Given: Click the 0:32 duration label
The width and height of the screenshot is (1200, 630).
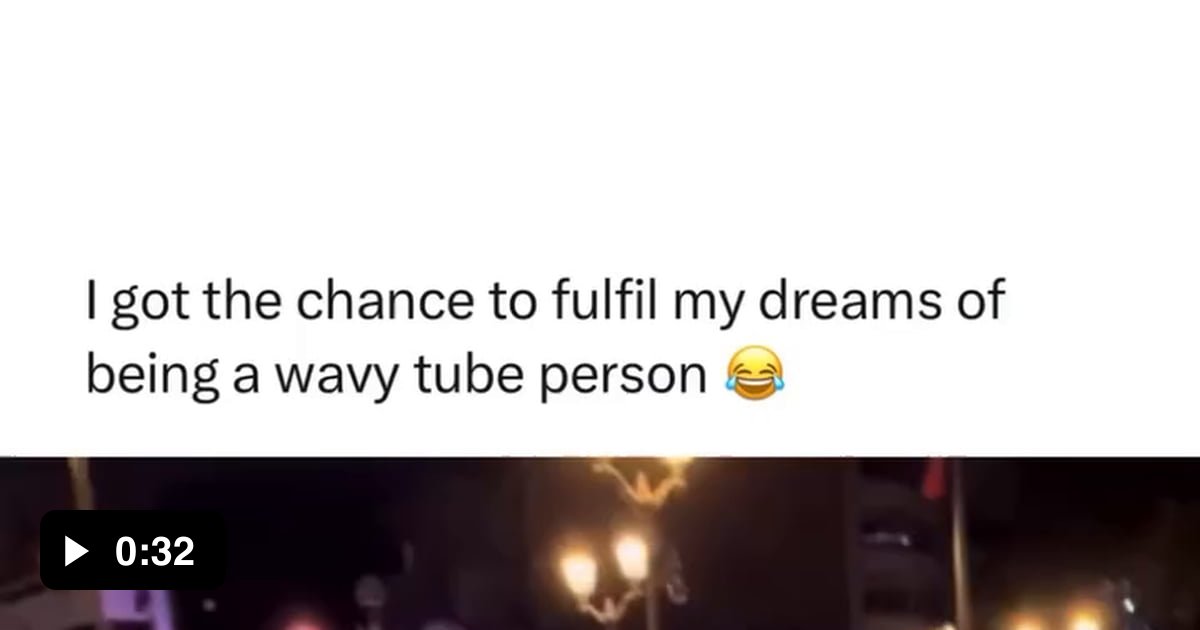Looking at the screenshot, I should (x=155, y=551).
